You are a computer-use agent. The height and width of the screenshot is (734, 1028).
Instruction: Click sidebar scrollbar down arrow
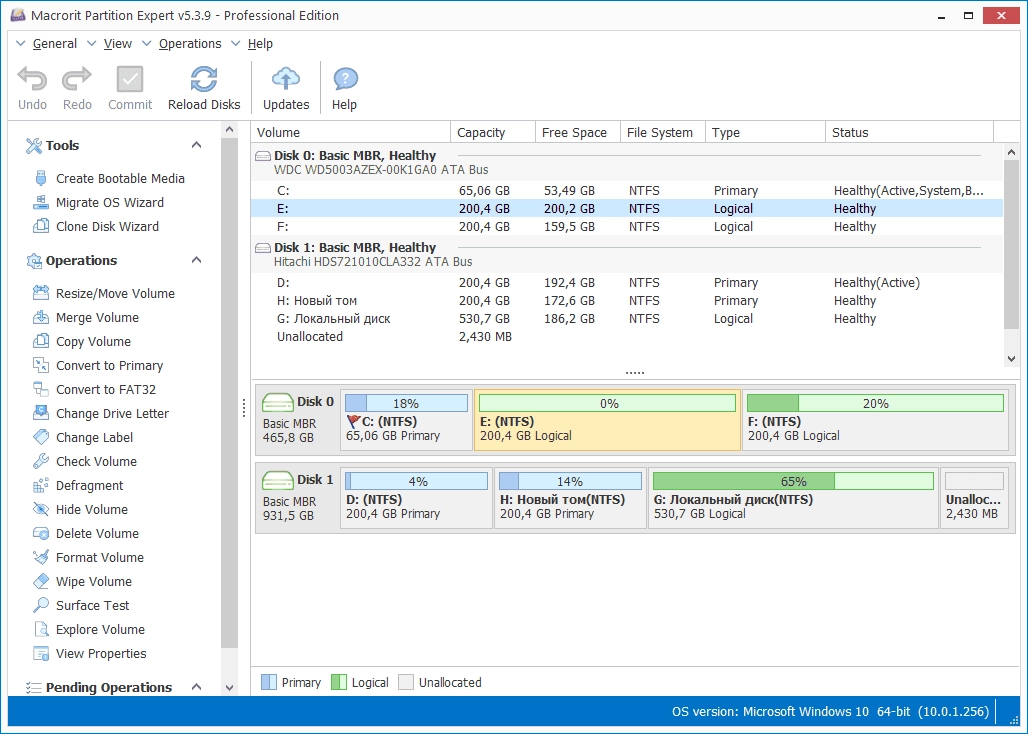229,687
